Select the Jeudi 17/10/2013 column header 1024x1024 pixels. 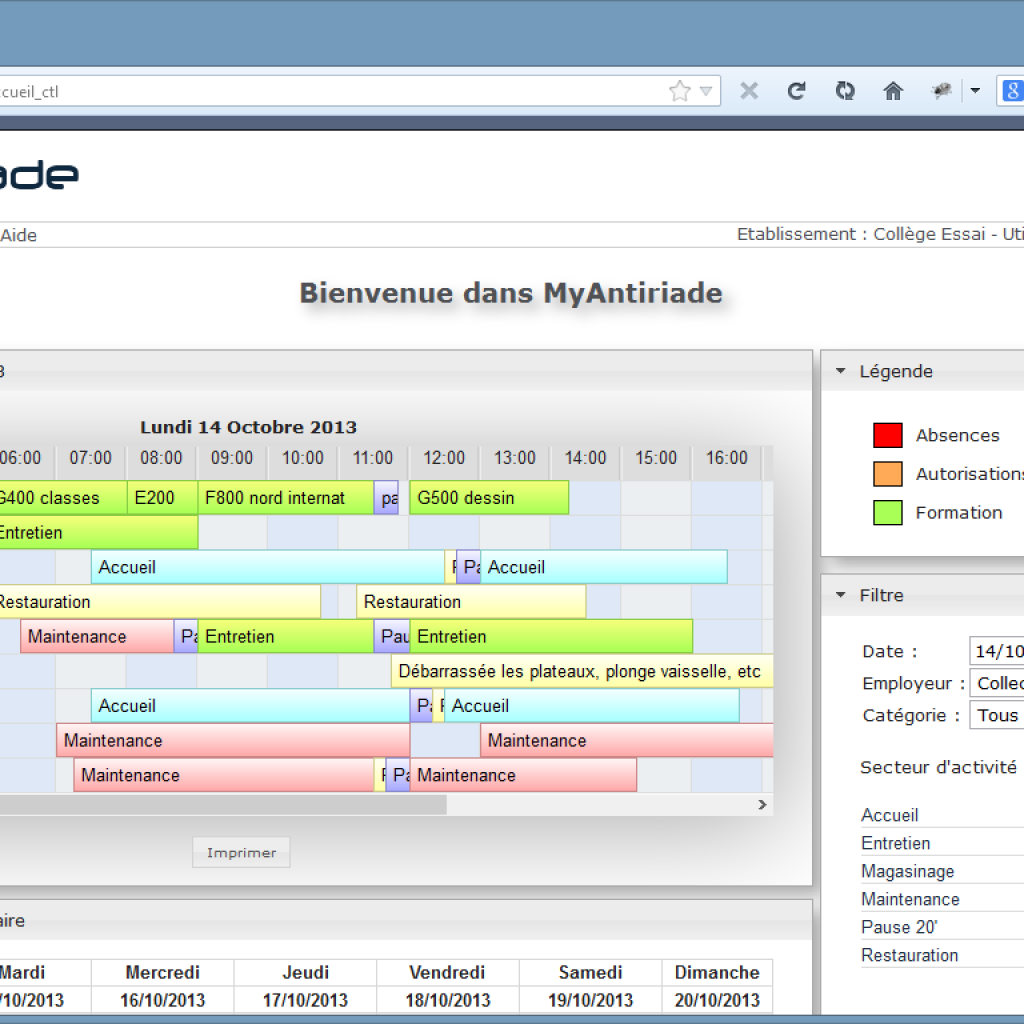point(305,984)
